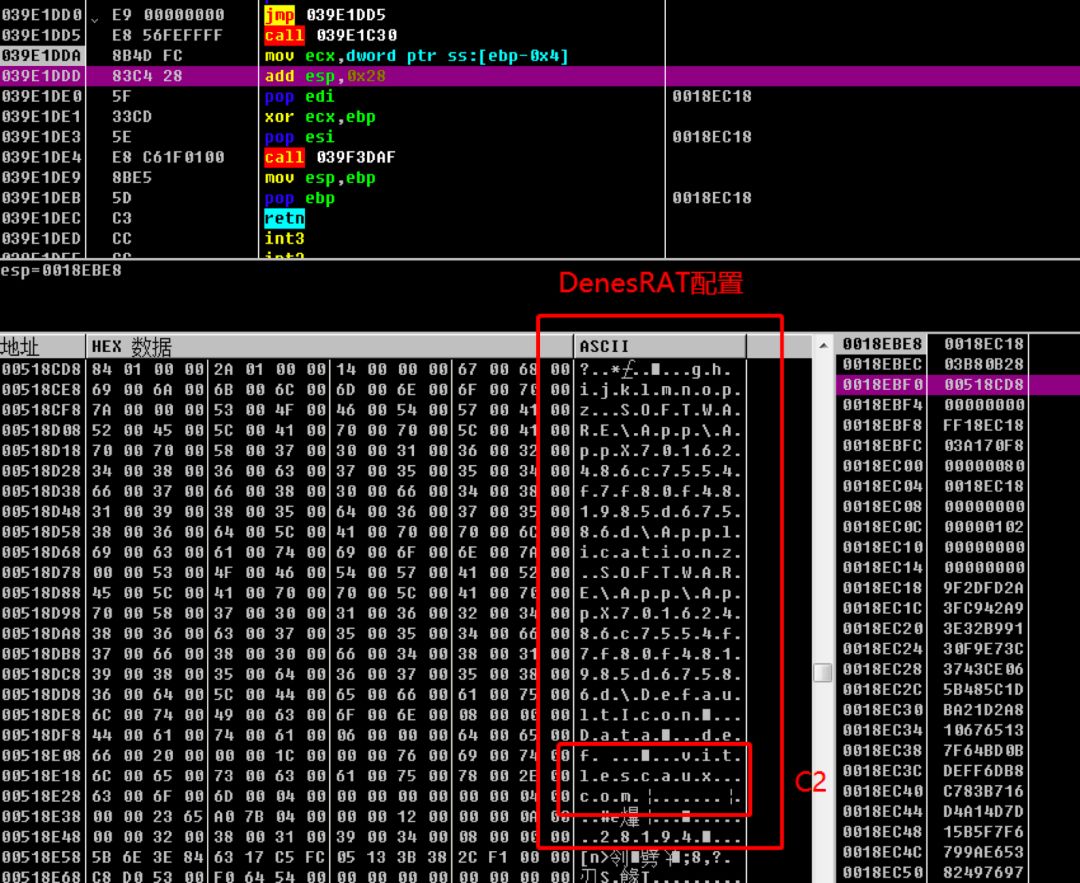Select the highlighted add esp,0x28 instruction

pos(325,76)
